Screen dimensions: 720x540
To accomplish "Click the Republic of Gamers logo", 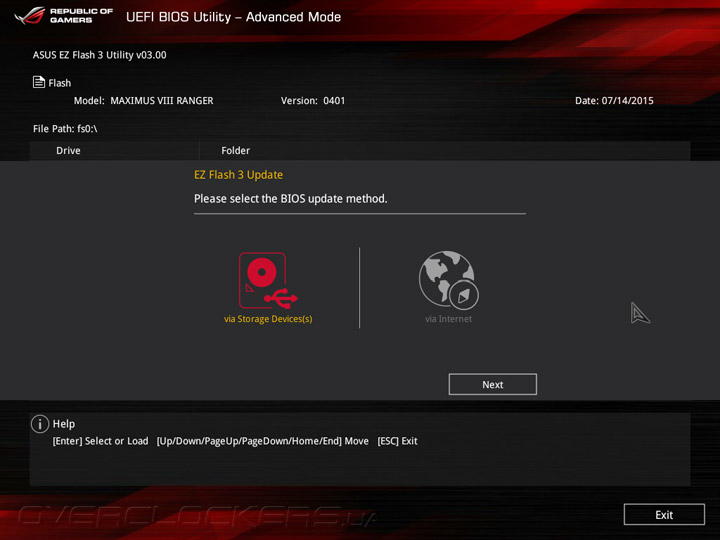I will (x=64, y=16).
